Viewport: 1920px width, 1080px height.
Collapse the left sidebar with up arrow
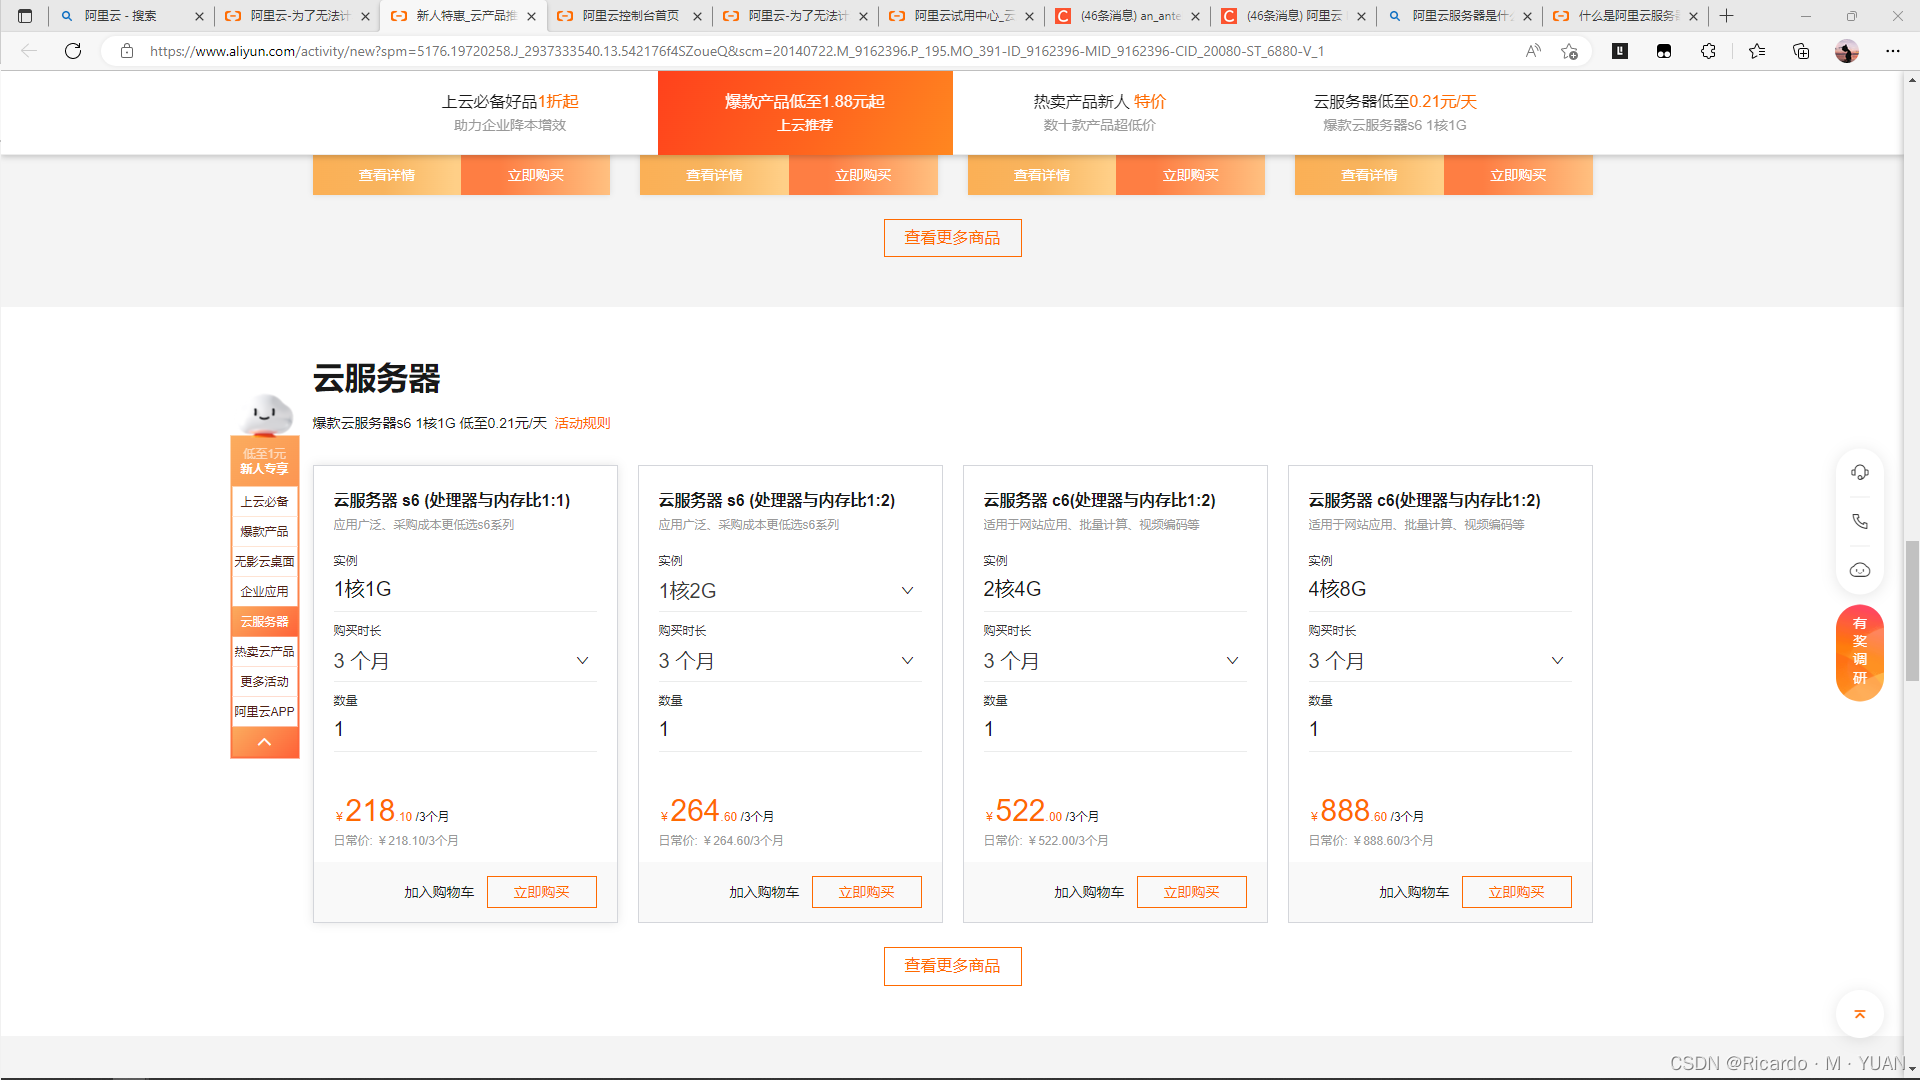264,742
